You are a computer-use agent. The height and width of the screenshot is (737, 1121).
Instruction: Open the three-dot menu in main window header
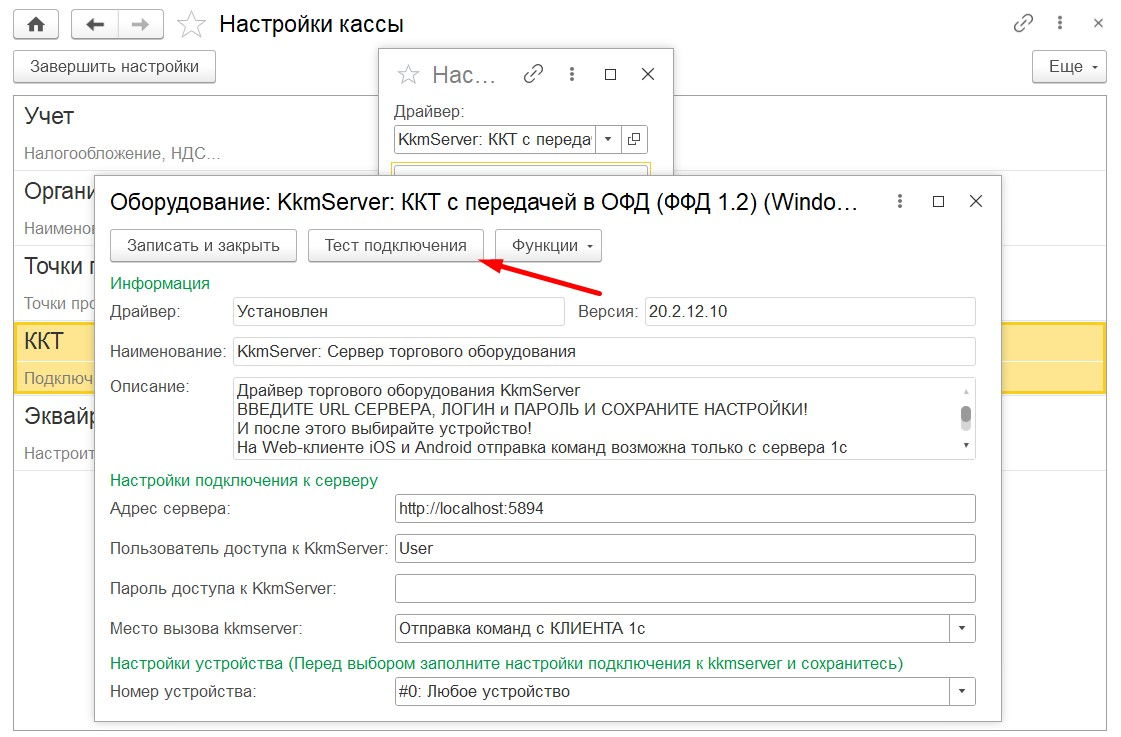(1060, 24)
